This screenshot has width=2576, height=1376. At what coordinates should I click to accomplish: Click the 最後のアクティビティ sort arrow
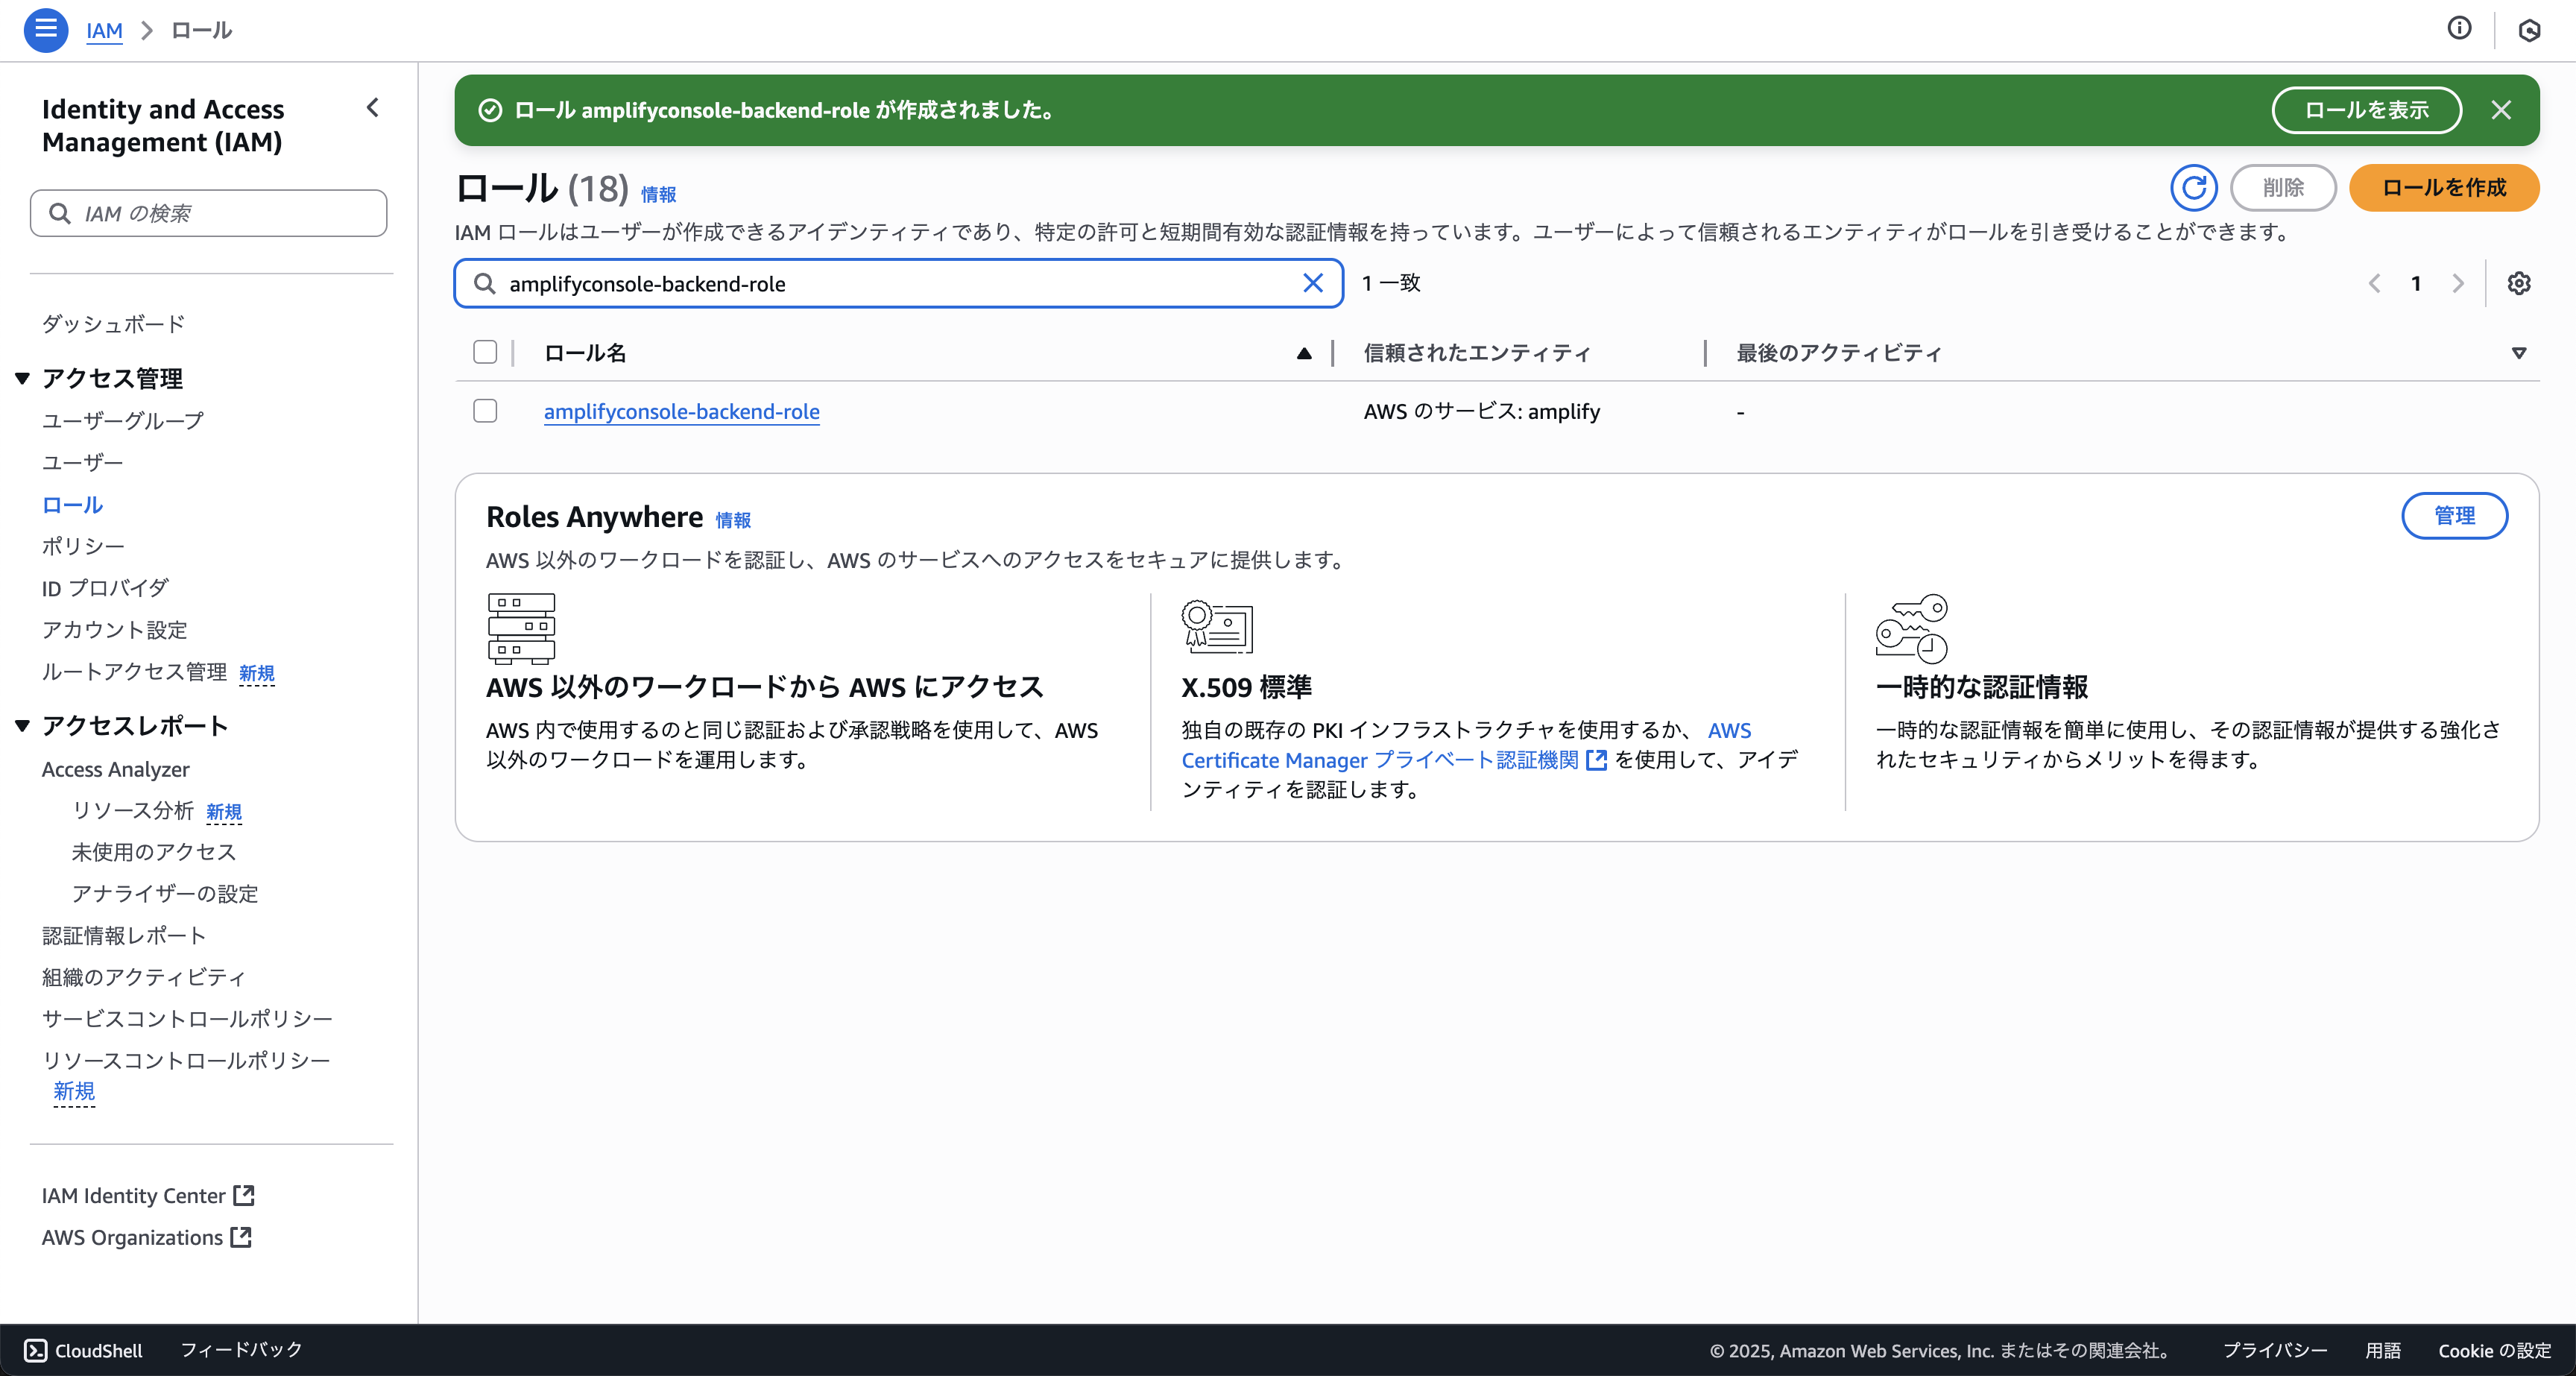[x=2518, y=353]
